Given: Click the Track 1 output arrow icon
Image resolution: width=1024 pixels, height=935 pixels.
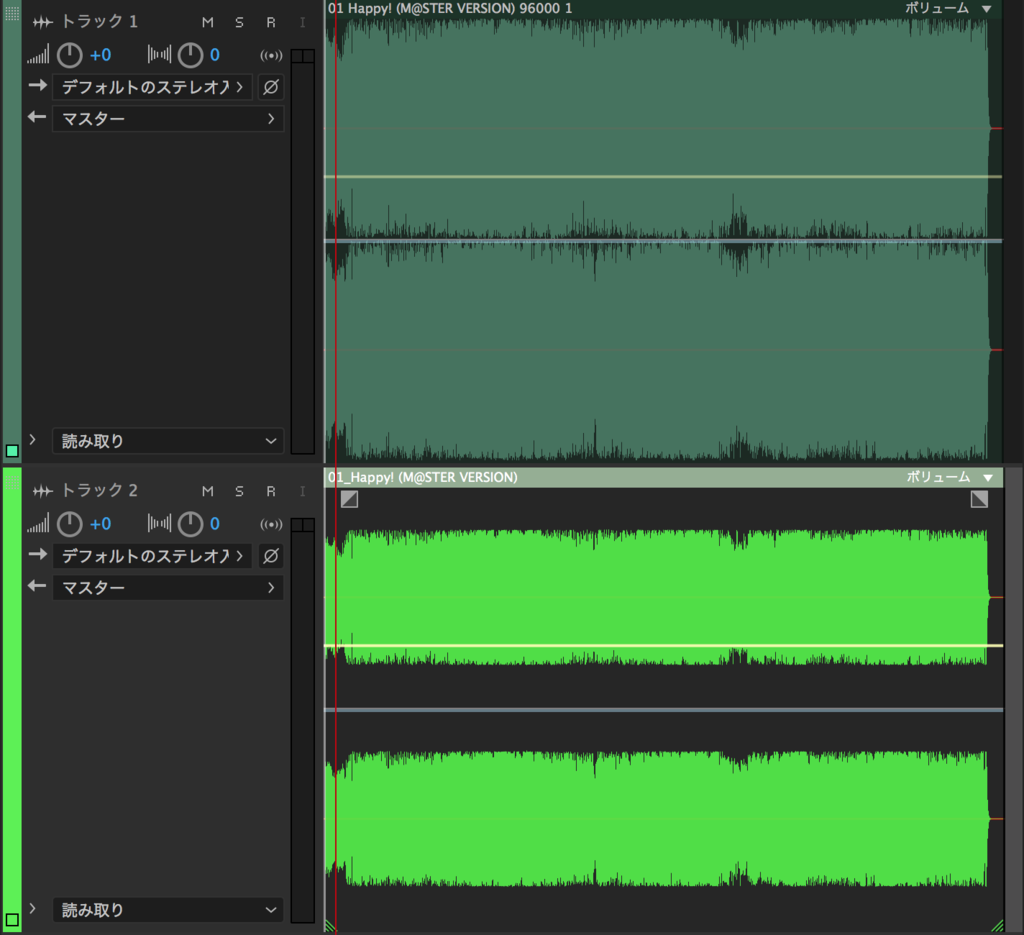Looking at the screenshot, I should tap(37, 118).
